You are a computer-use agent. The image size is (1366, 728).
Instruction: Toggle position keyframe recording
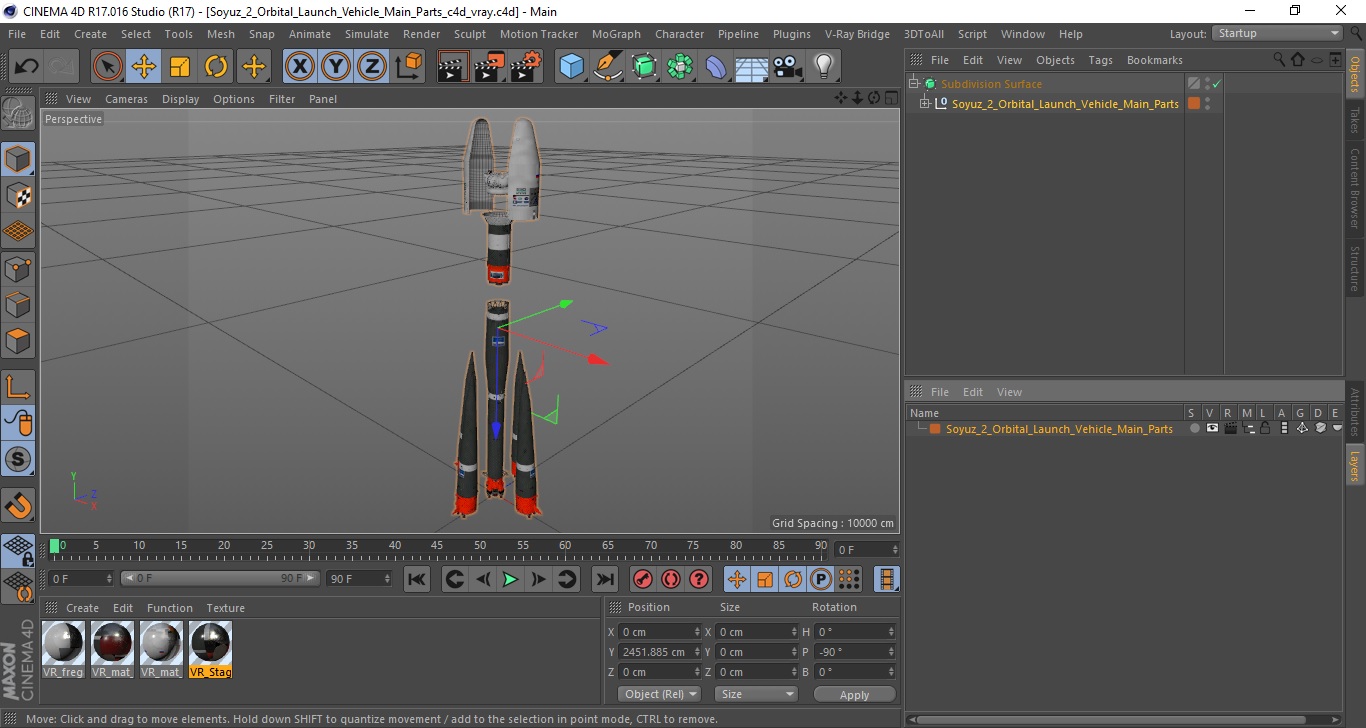[737, 578]
